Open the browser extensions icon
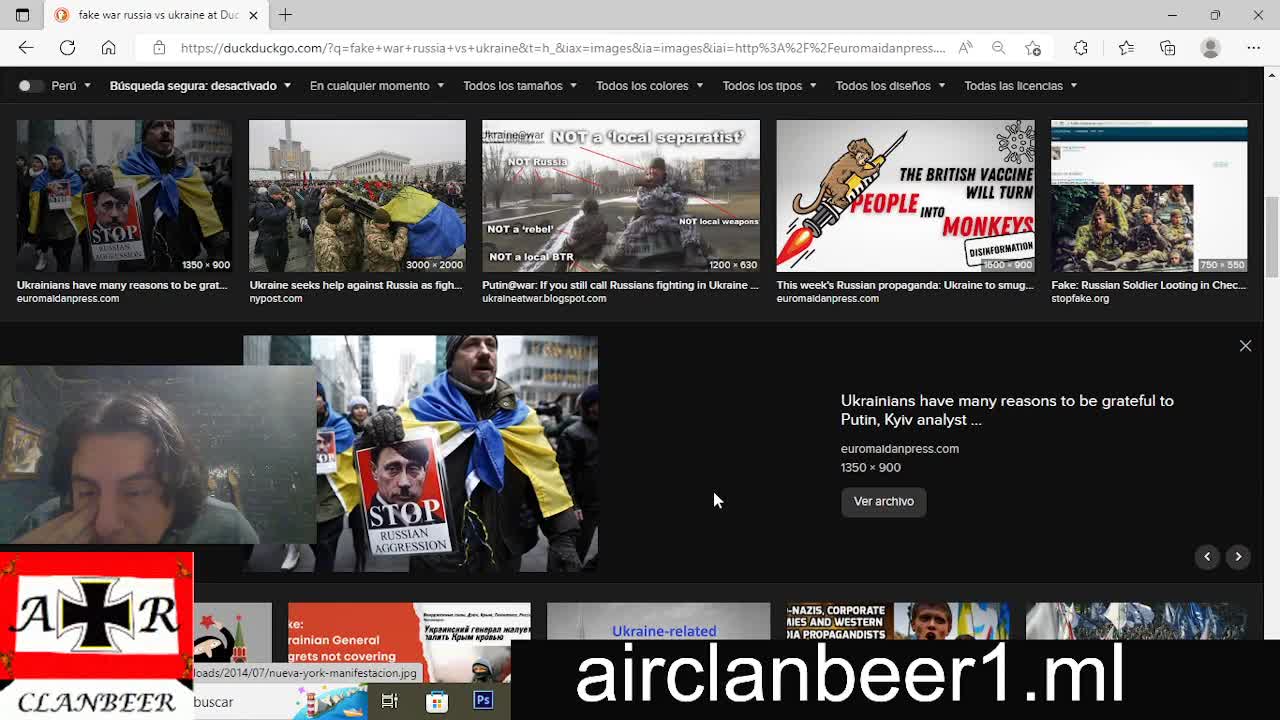 [x=1081, y=48]
